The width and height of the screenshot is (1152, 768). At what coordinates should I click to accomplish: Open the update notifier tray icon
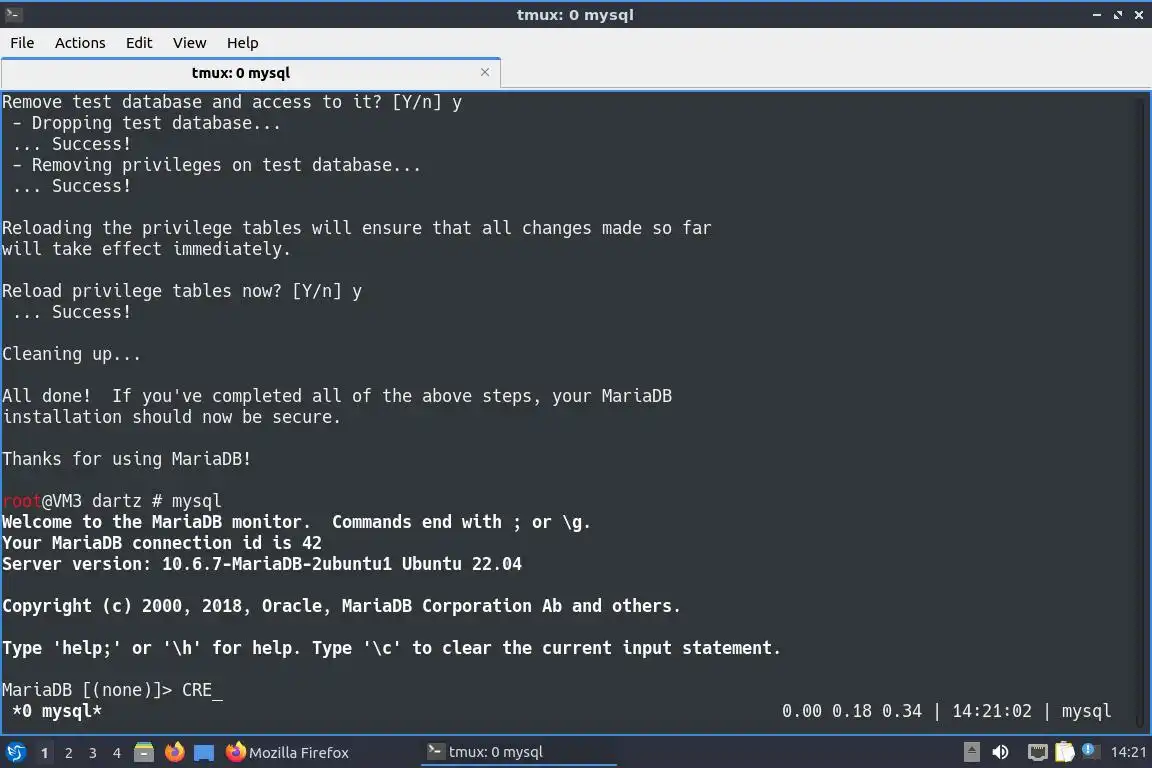tap(1090, 751)
